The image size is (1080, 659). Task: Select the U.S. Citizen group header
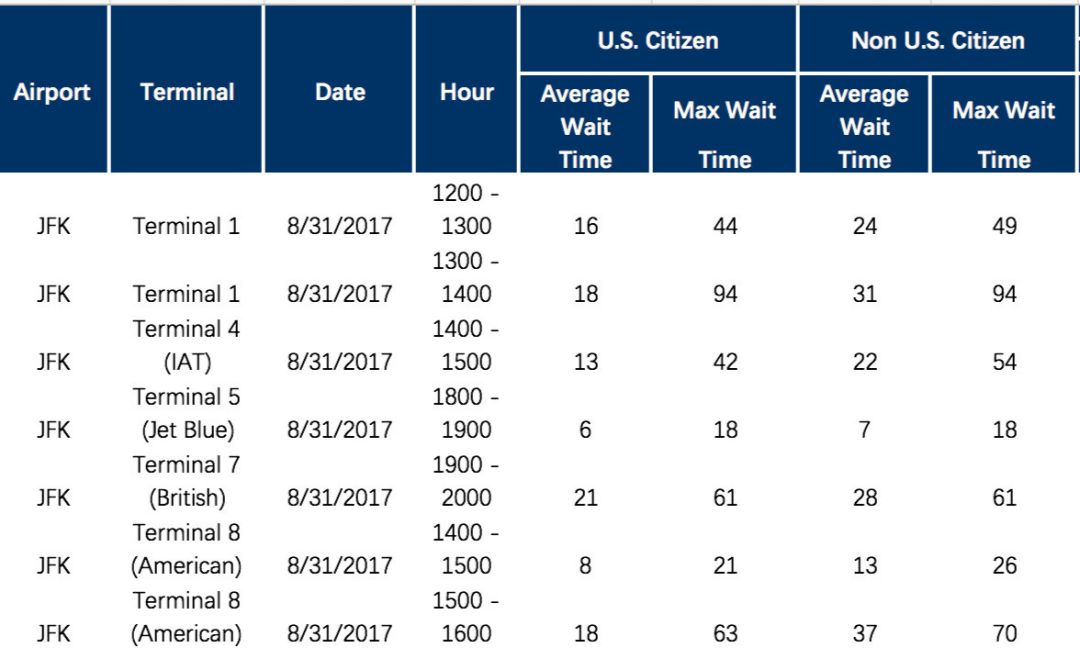(658, 41)
